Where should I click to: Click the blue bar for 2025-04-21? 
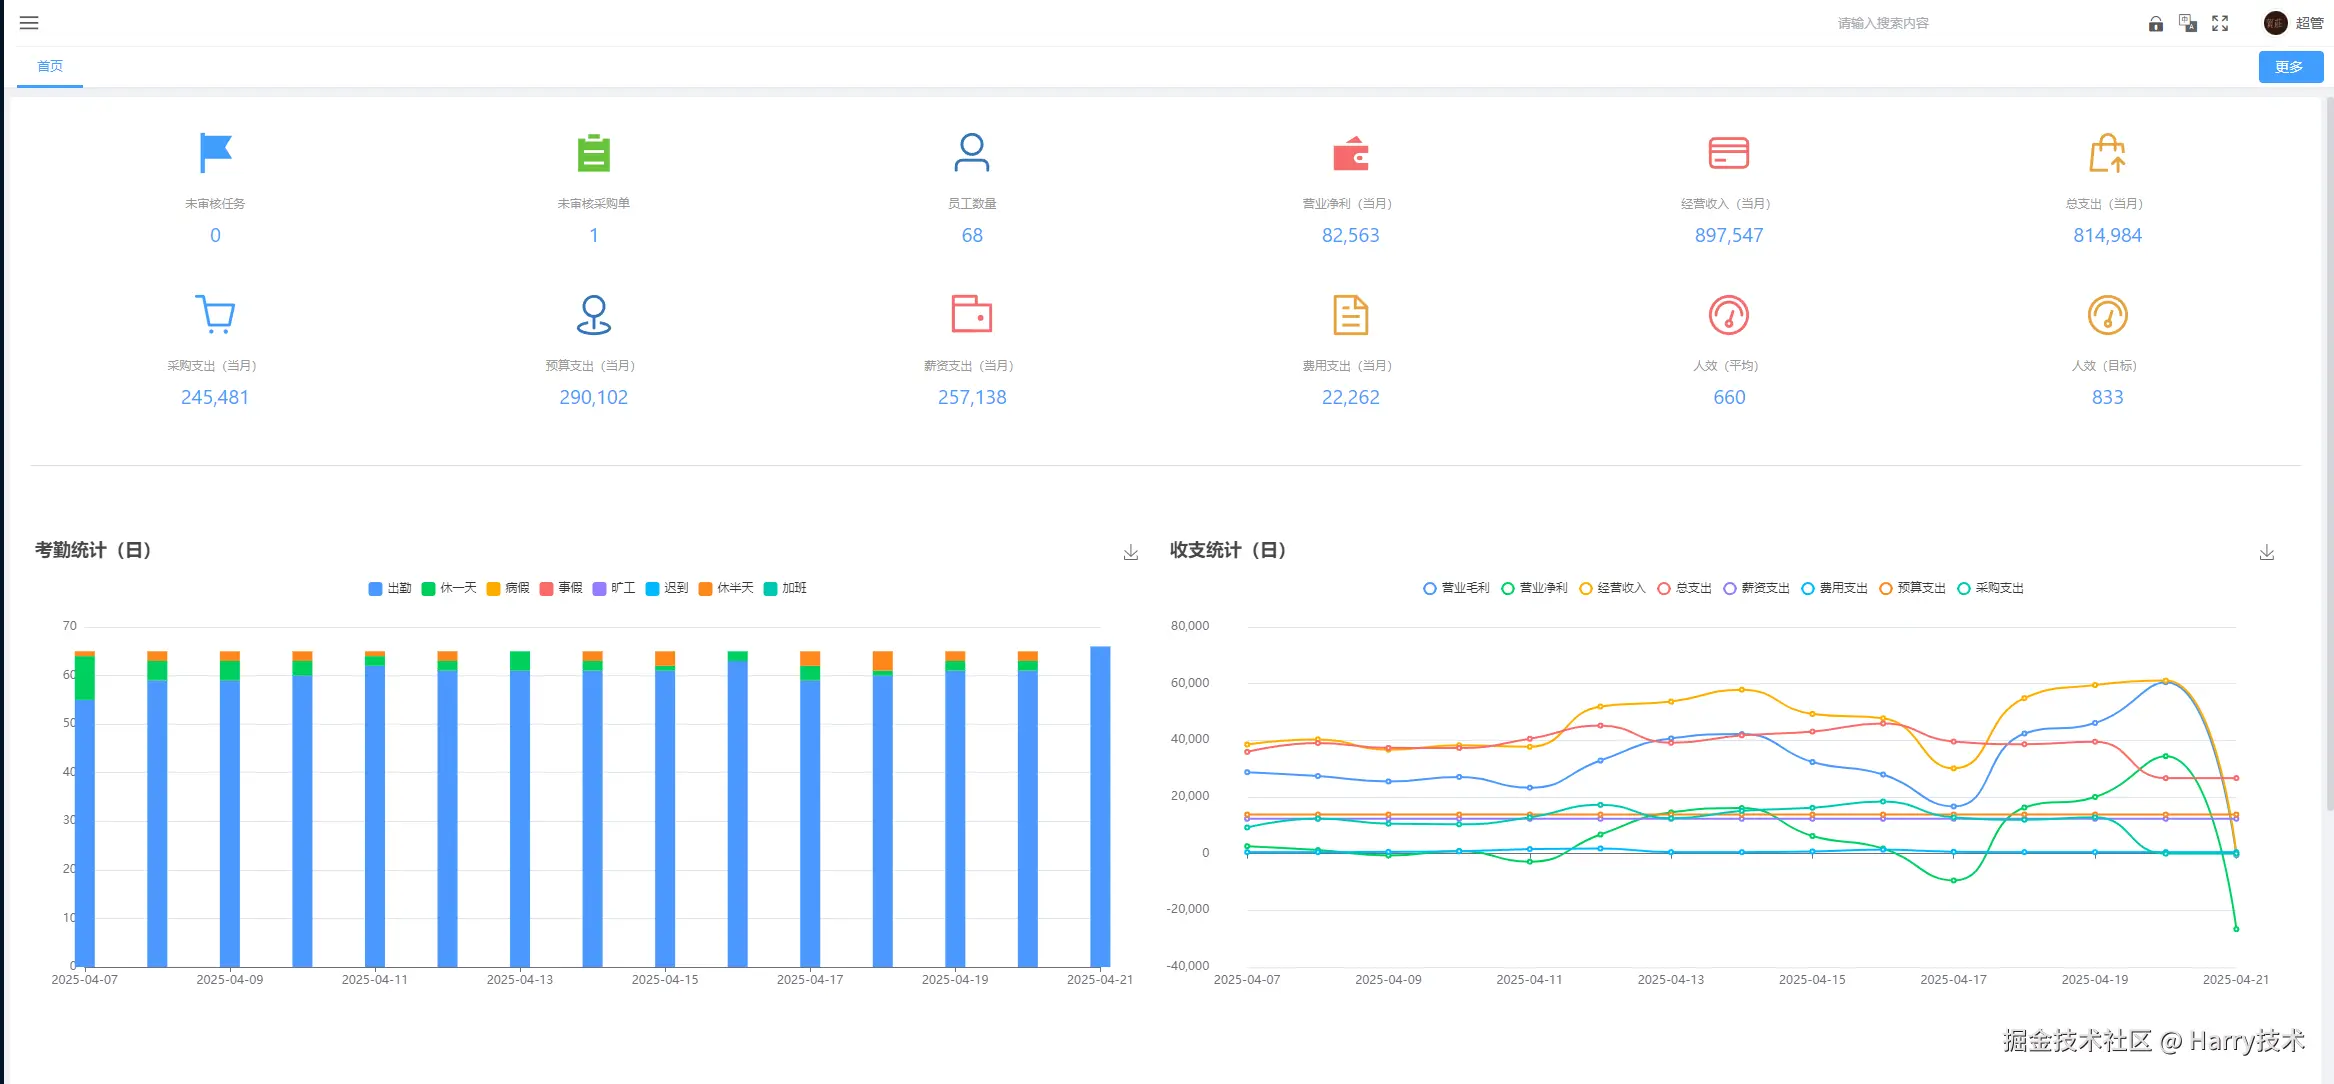(1099, 805)
